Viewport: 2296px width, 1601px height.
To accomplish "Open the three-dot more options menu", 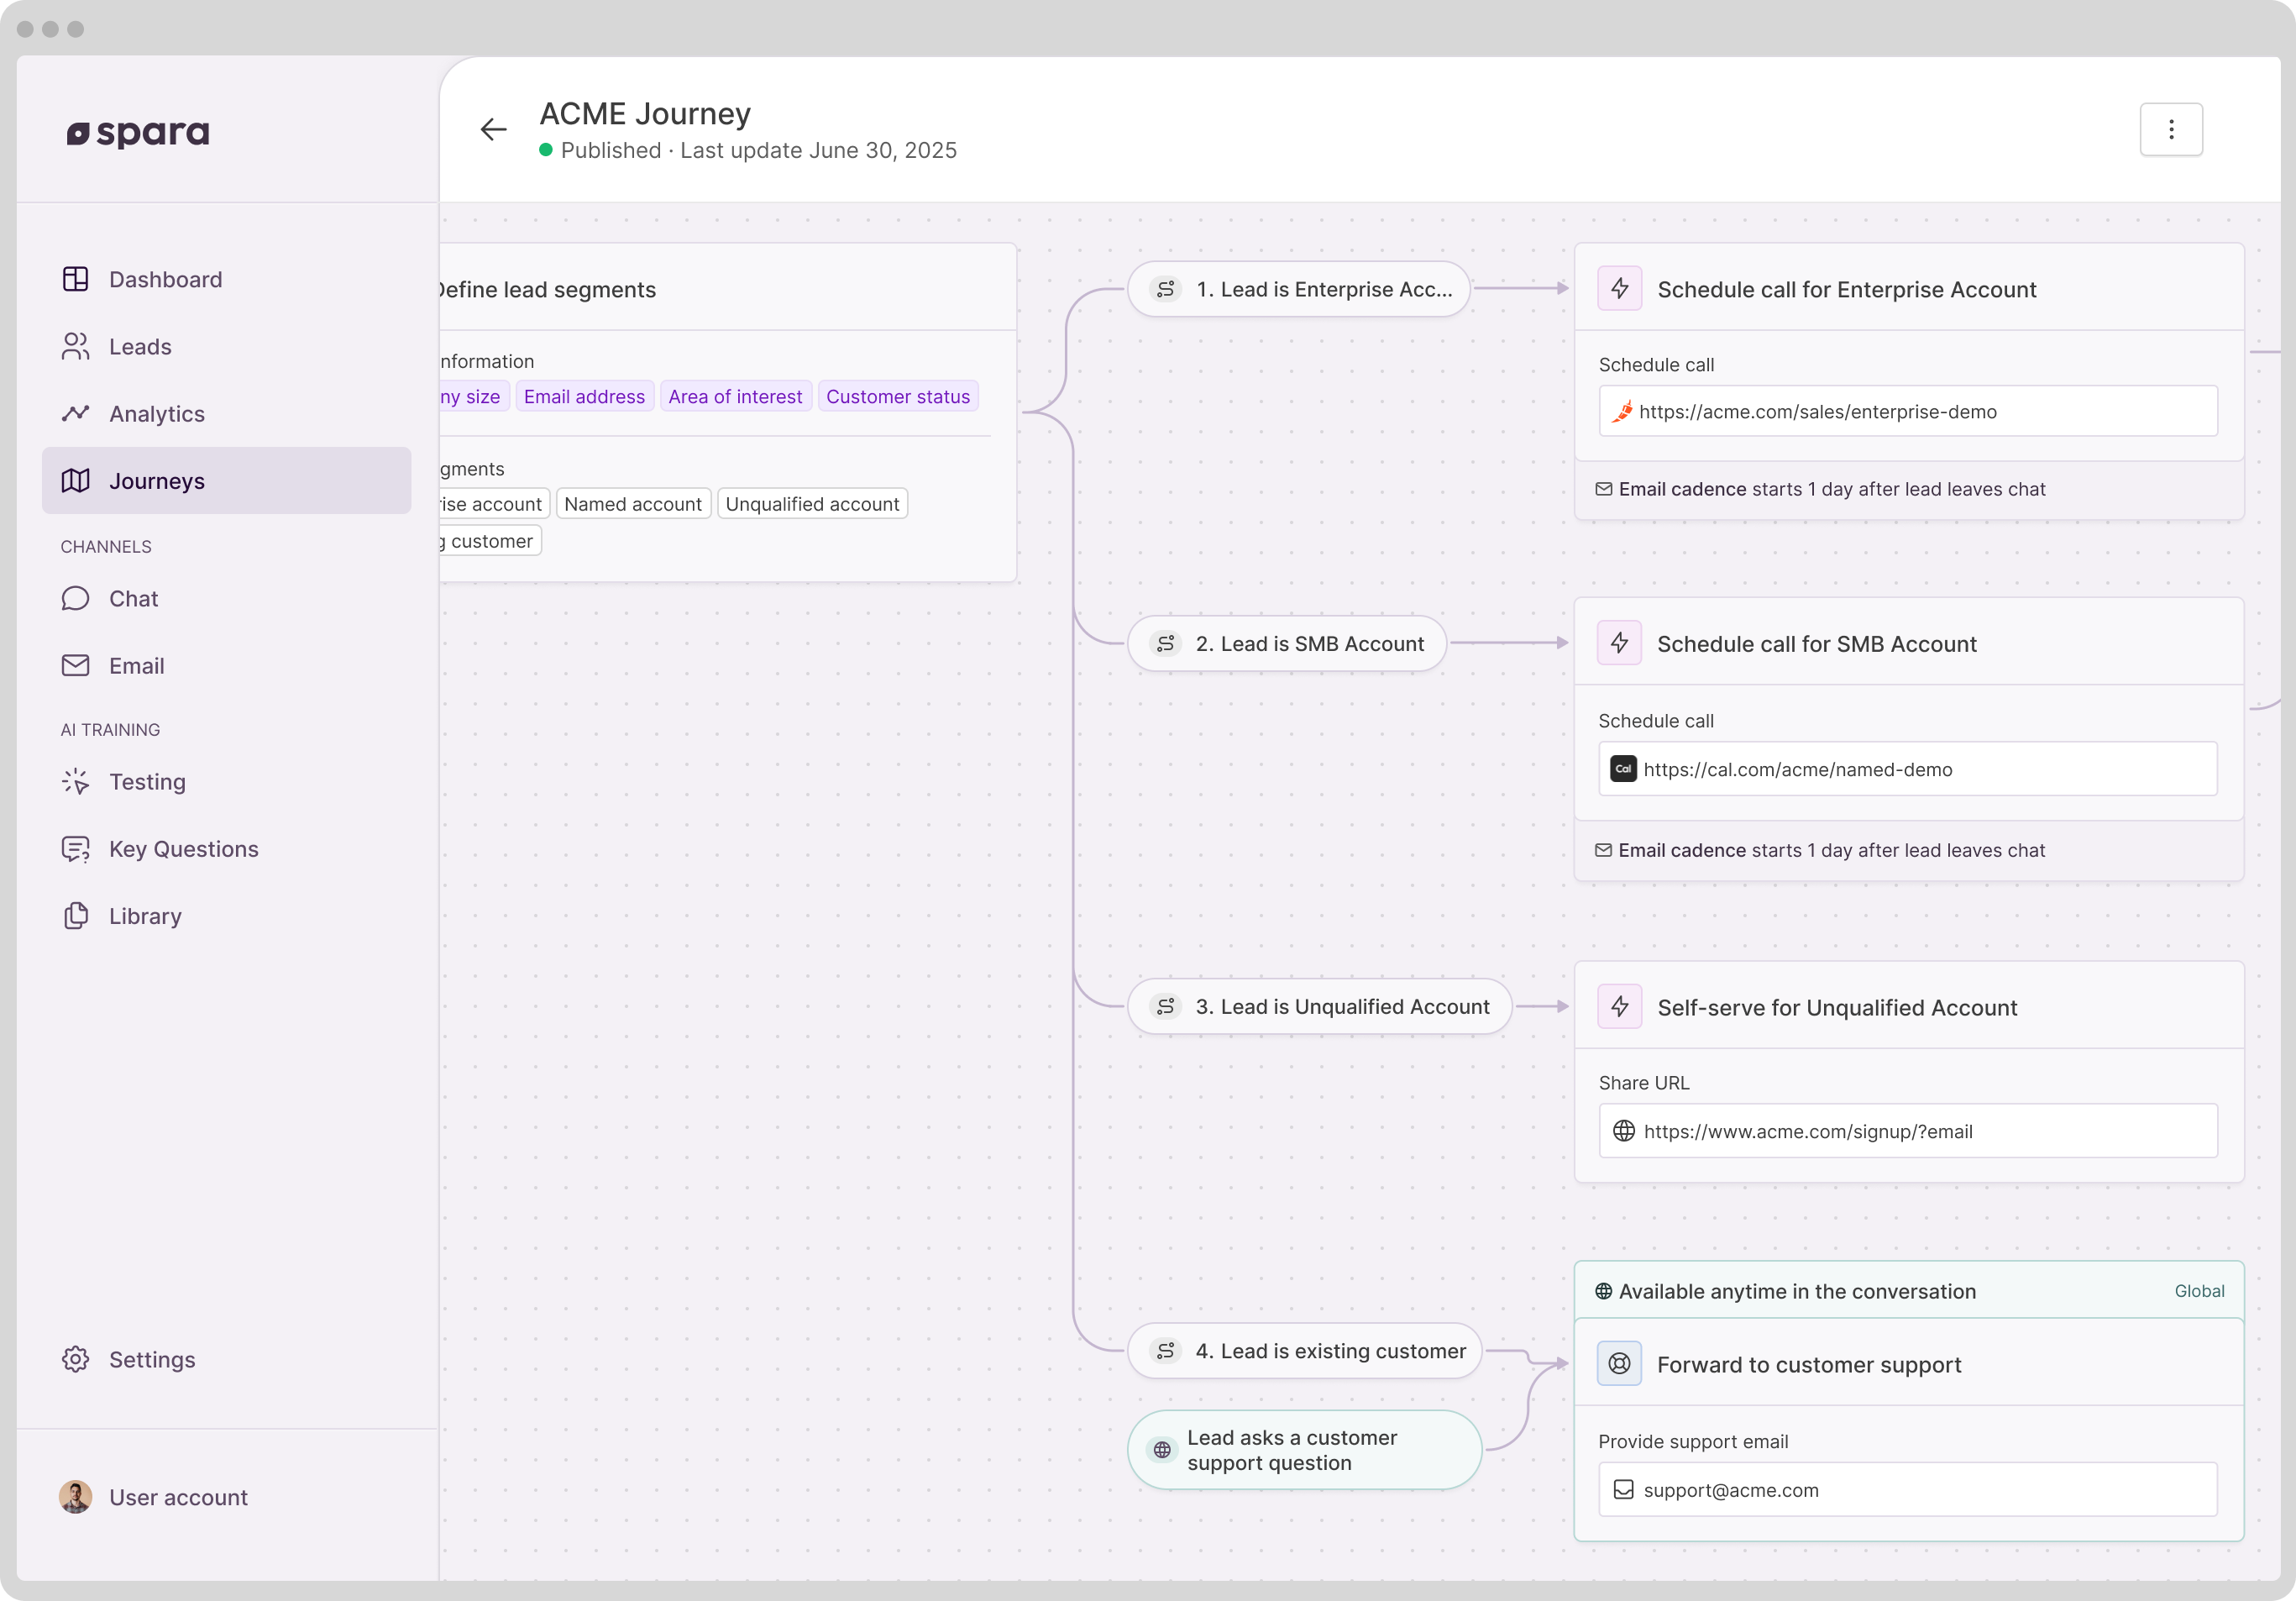I will click(2170, 129).
